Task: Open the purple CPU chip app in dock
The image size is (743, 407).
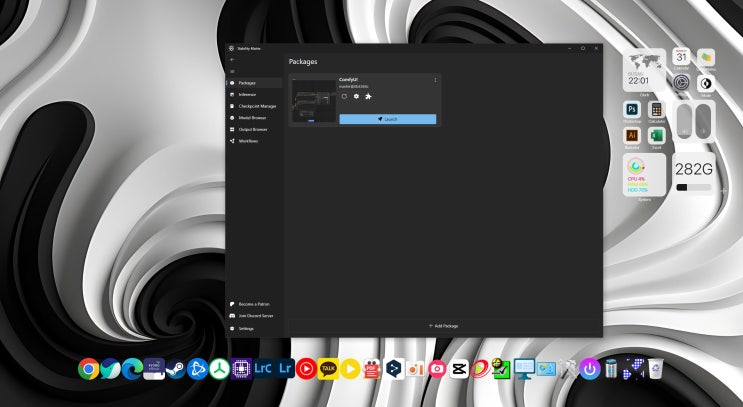Action: (241, 369)
